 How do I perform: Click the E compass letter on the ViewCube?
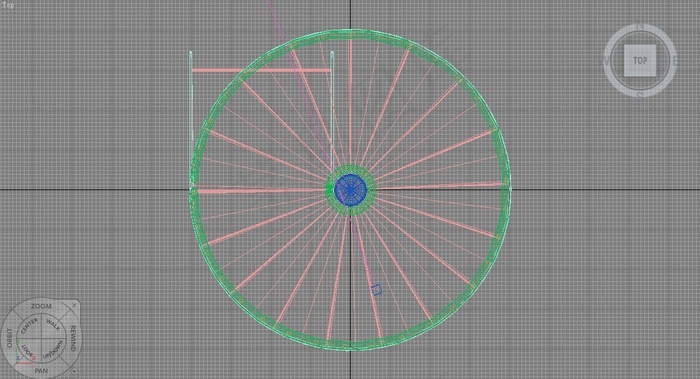click(675, 60)
